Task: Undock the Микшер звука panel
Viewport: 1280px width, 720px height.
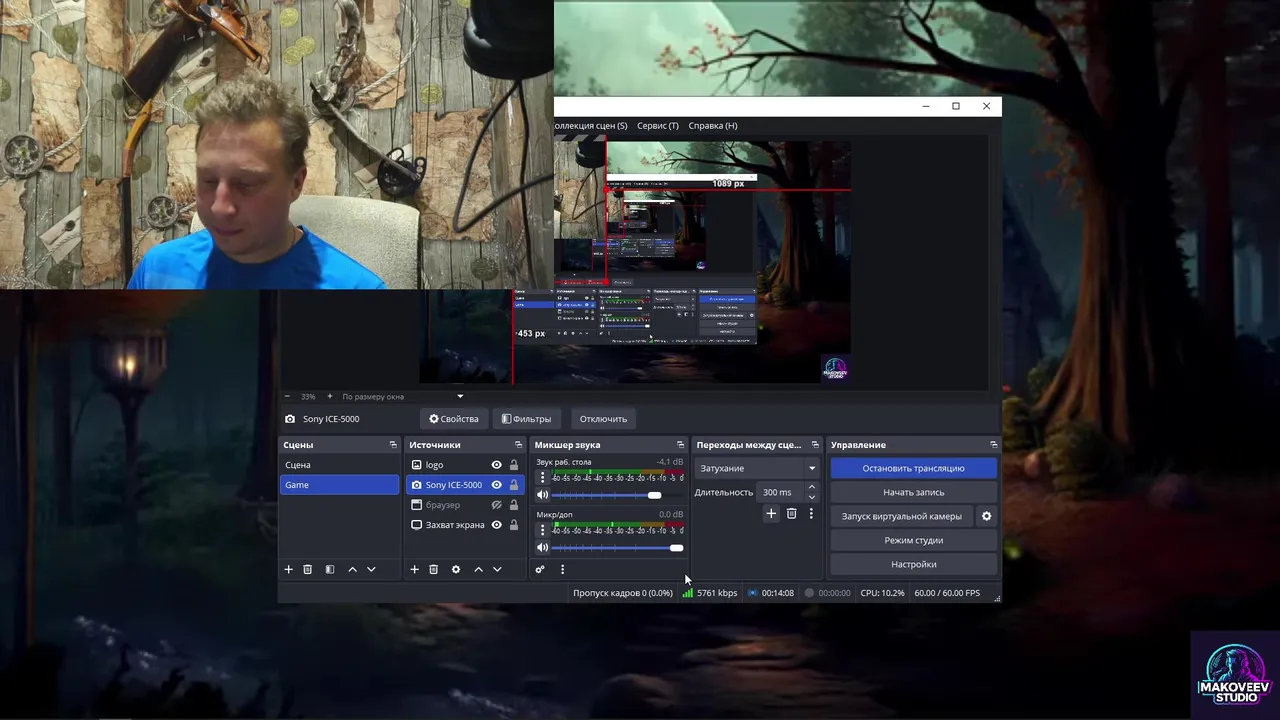Action: click(x=680, y=444)
